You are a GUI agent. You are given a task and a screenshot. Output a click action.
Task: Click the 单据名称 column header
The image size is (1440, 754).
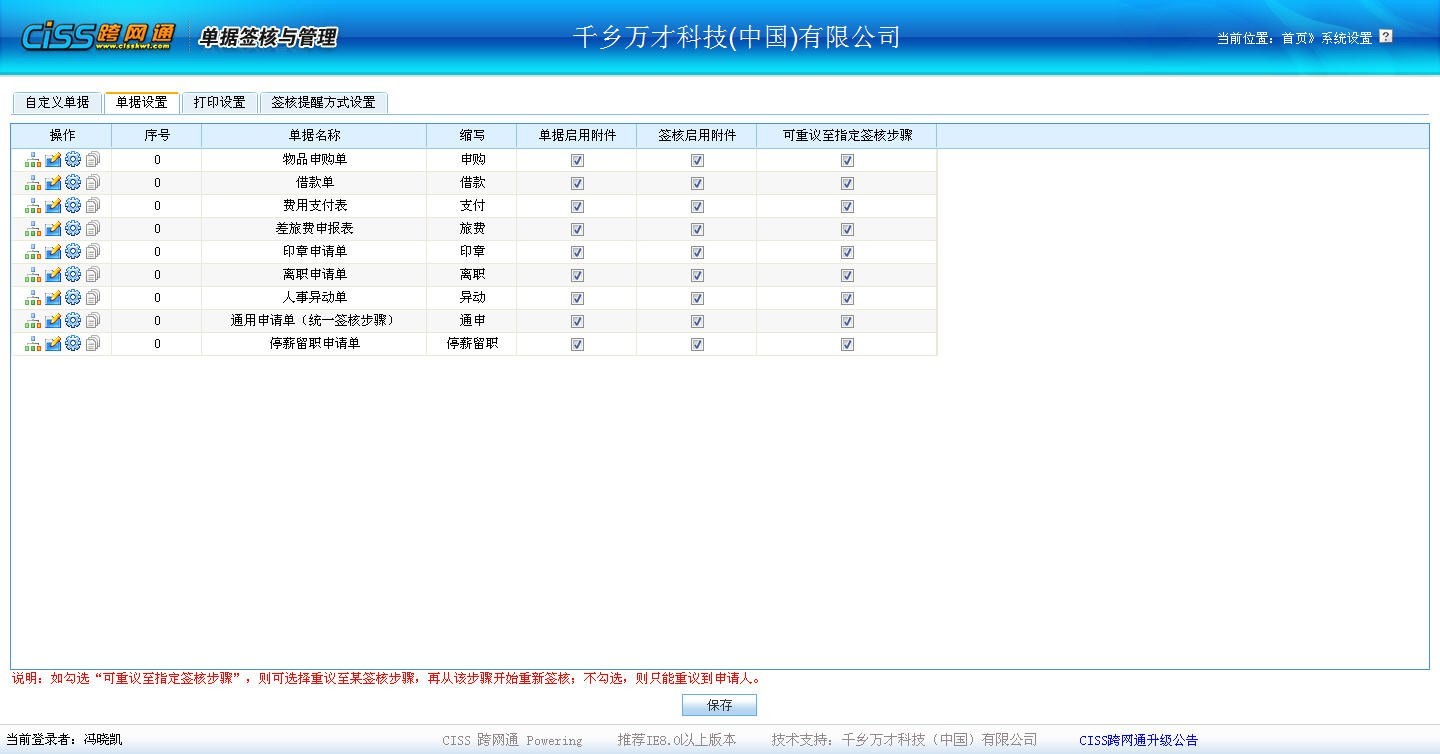coord(314,135)
